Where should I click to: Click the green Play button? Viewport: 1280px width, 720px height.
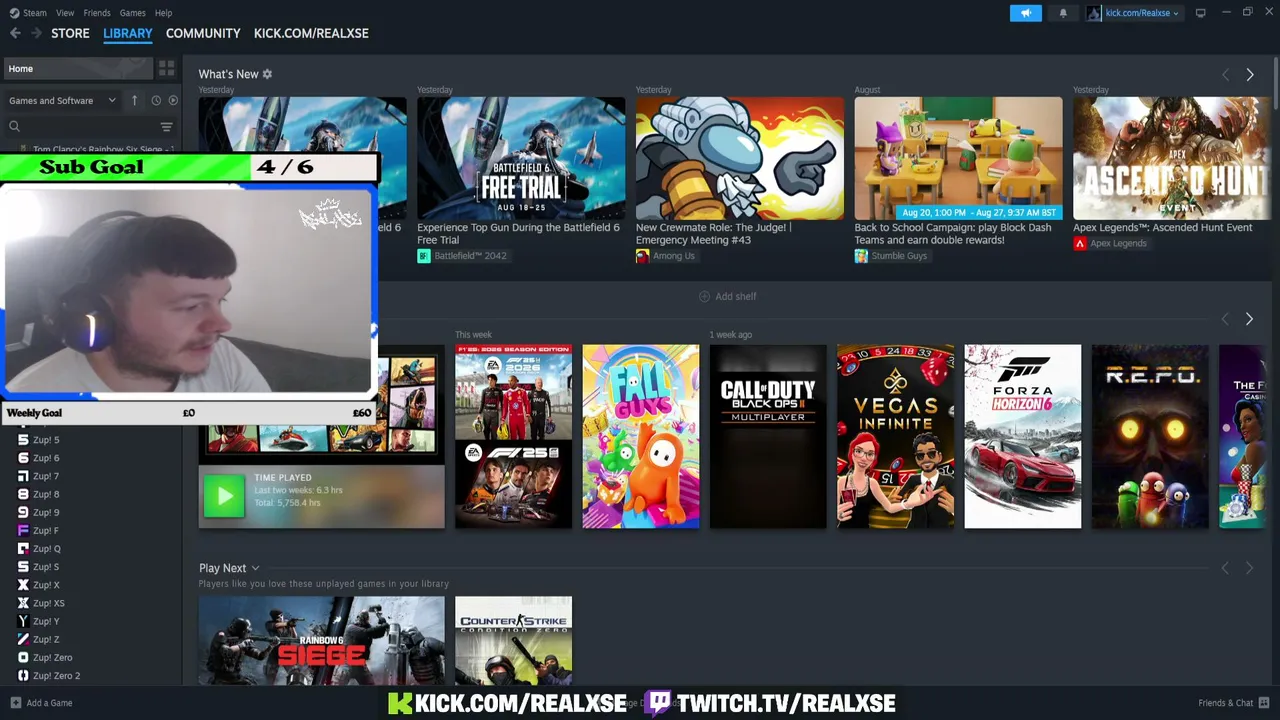[224, 496]
